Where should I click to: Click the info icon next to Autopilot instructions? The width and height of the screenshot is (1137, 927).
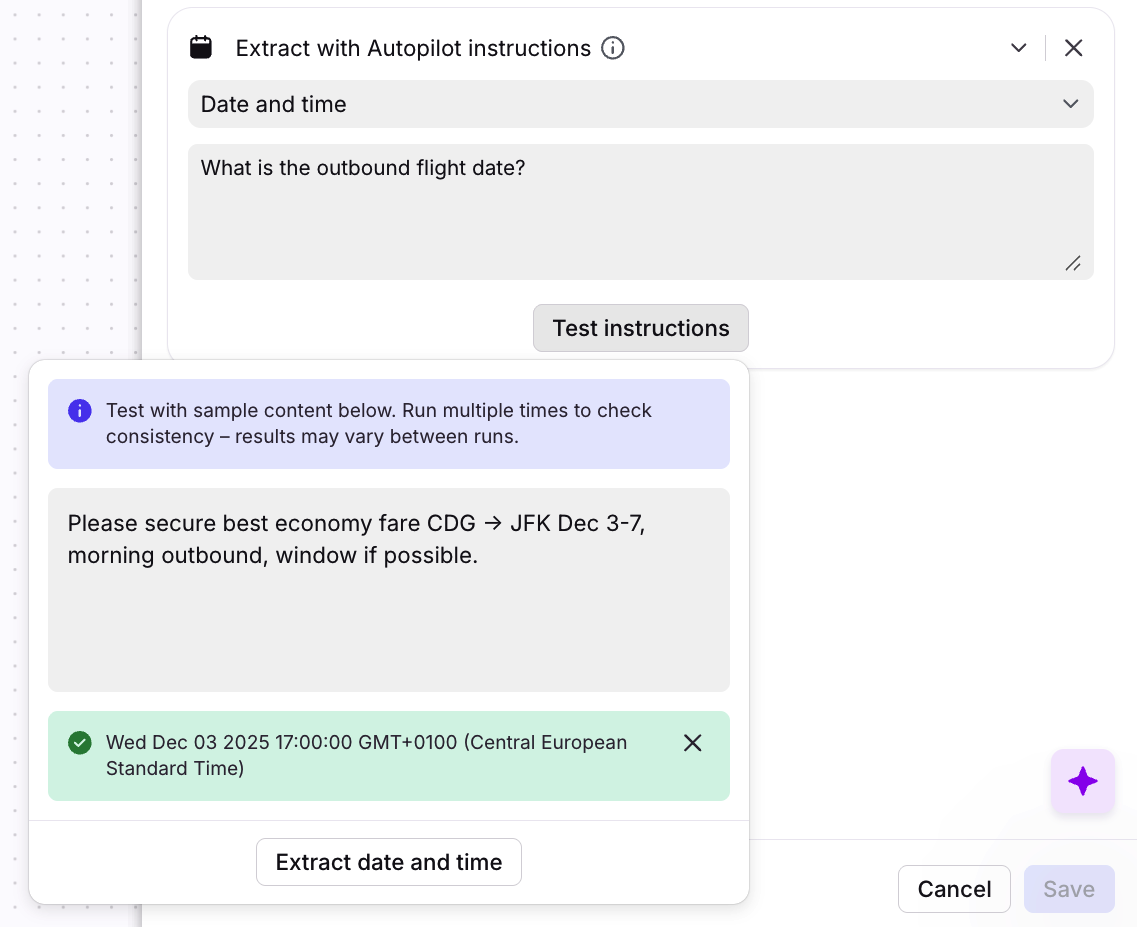(x=613, y=48)
